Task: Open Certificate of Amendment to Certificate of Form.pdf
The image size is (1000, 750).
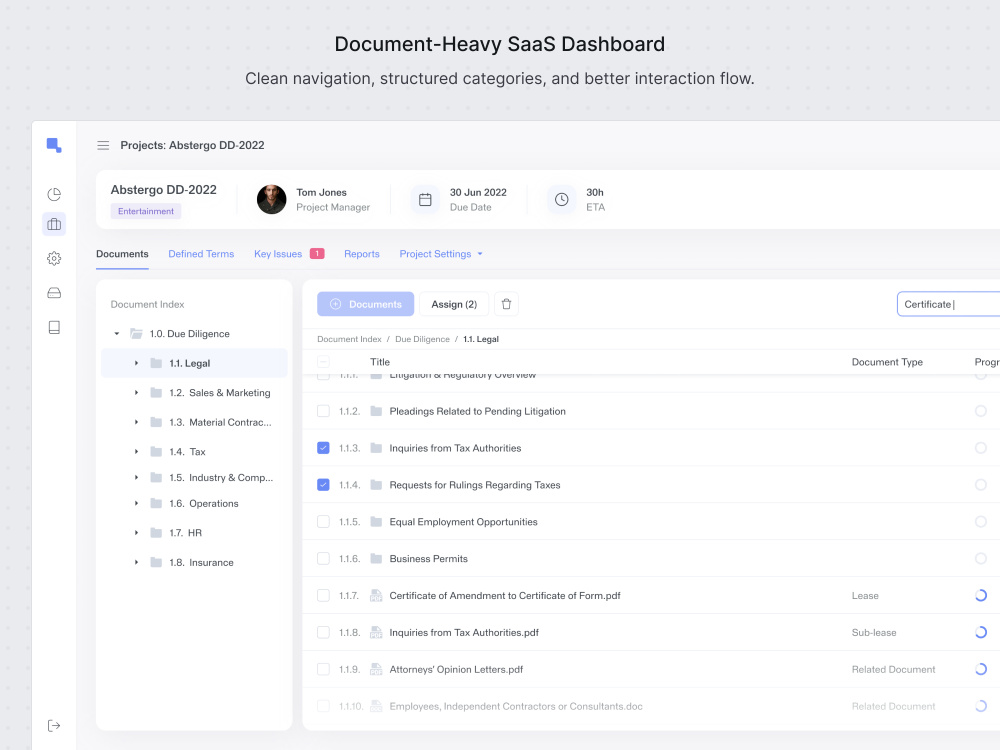Action: 505,596
